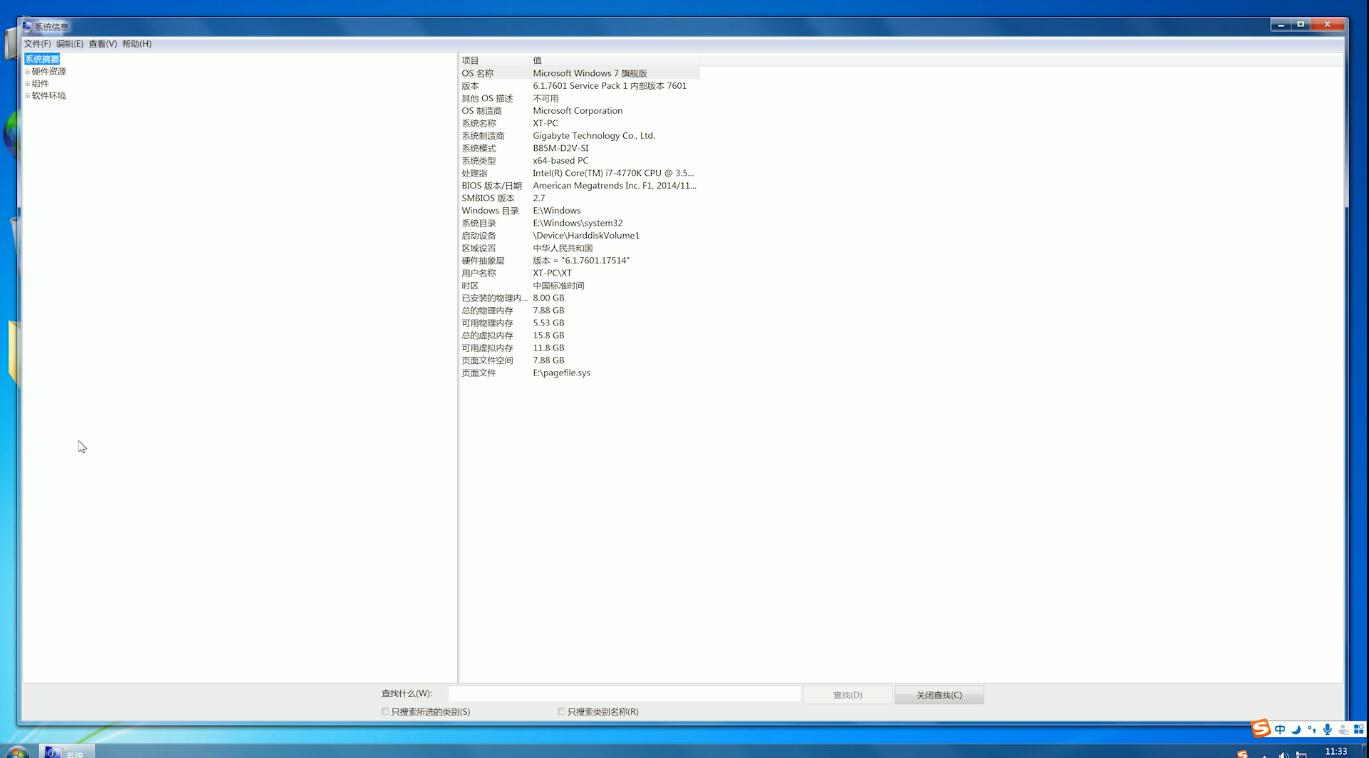Select the 中国标准时间 time zone value
1369x758 pixels.
coord(558,286)
